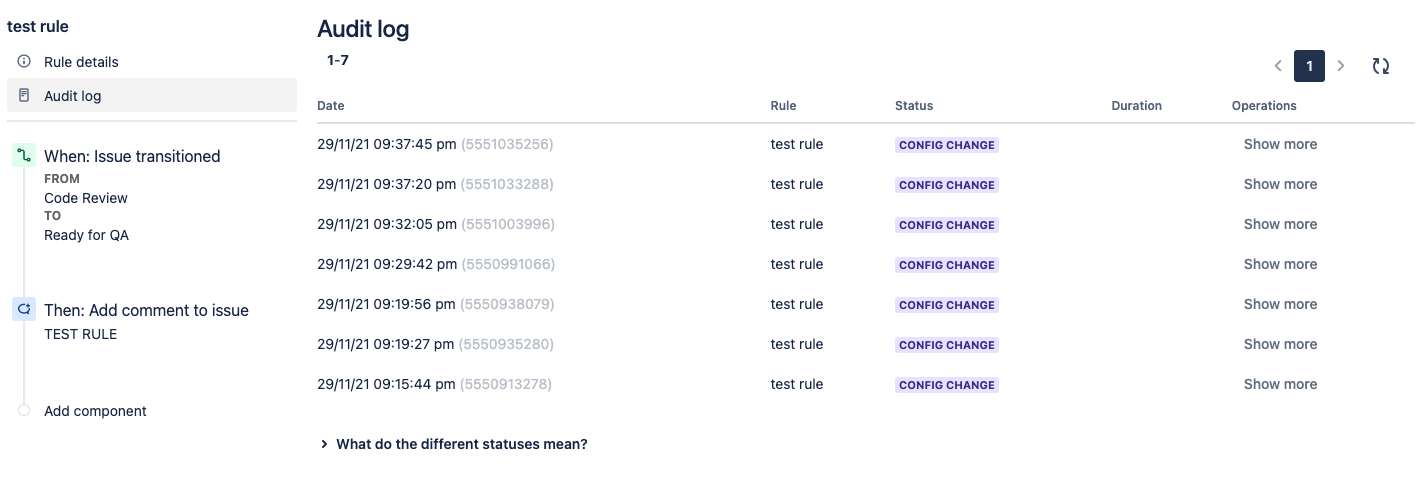Screen dimensions: 1428x489
Task: Click 'test rule' name in 09:19:27 row
Action: 797,344
